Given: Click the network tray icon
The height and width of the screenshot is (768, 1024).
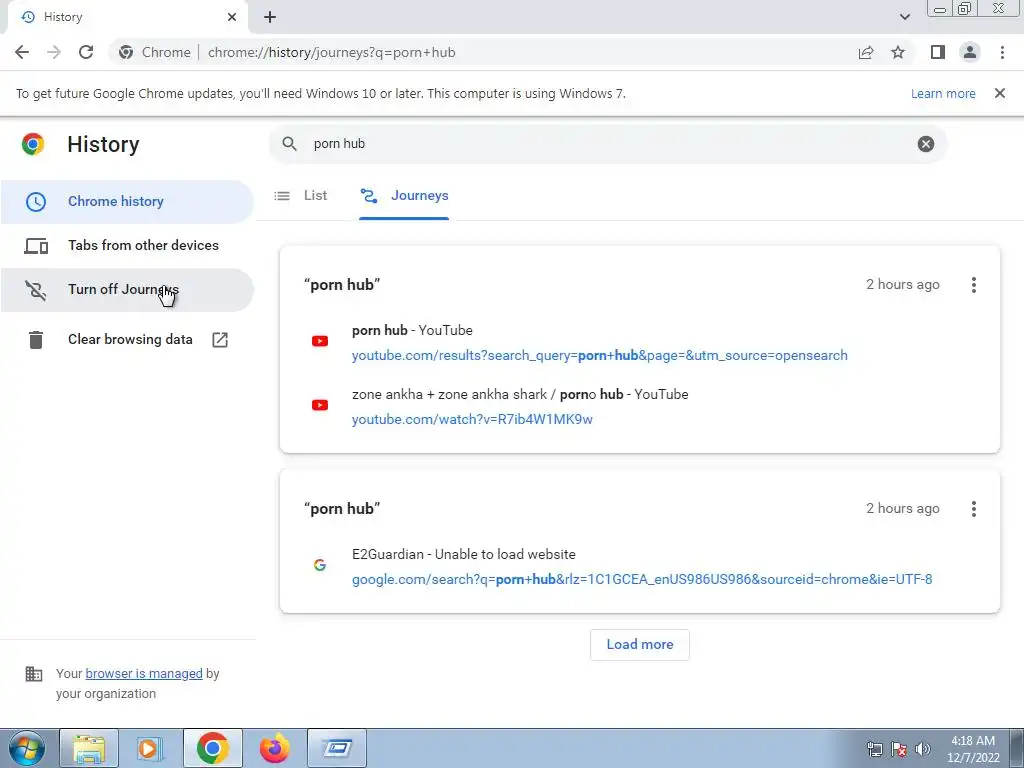Looking at the screenshot, I should point(874,749).
